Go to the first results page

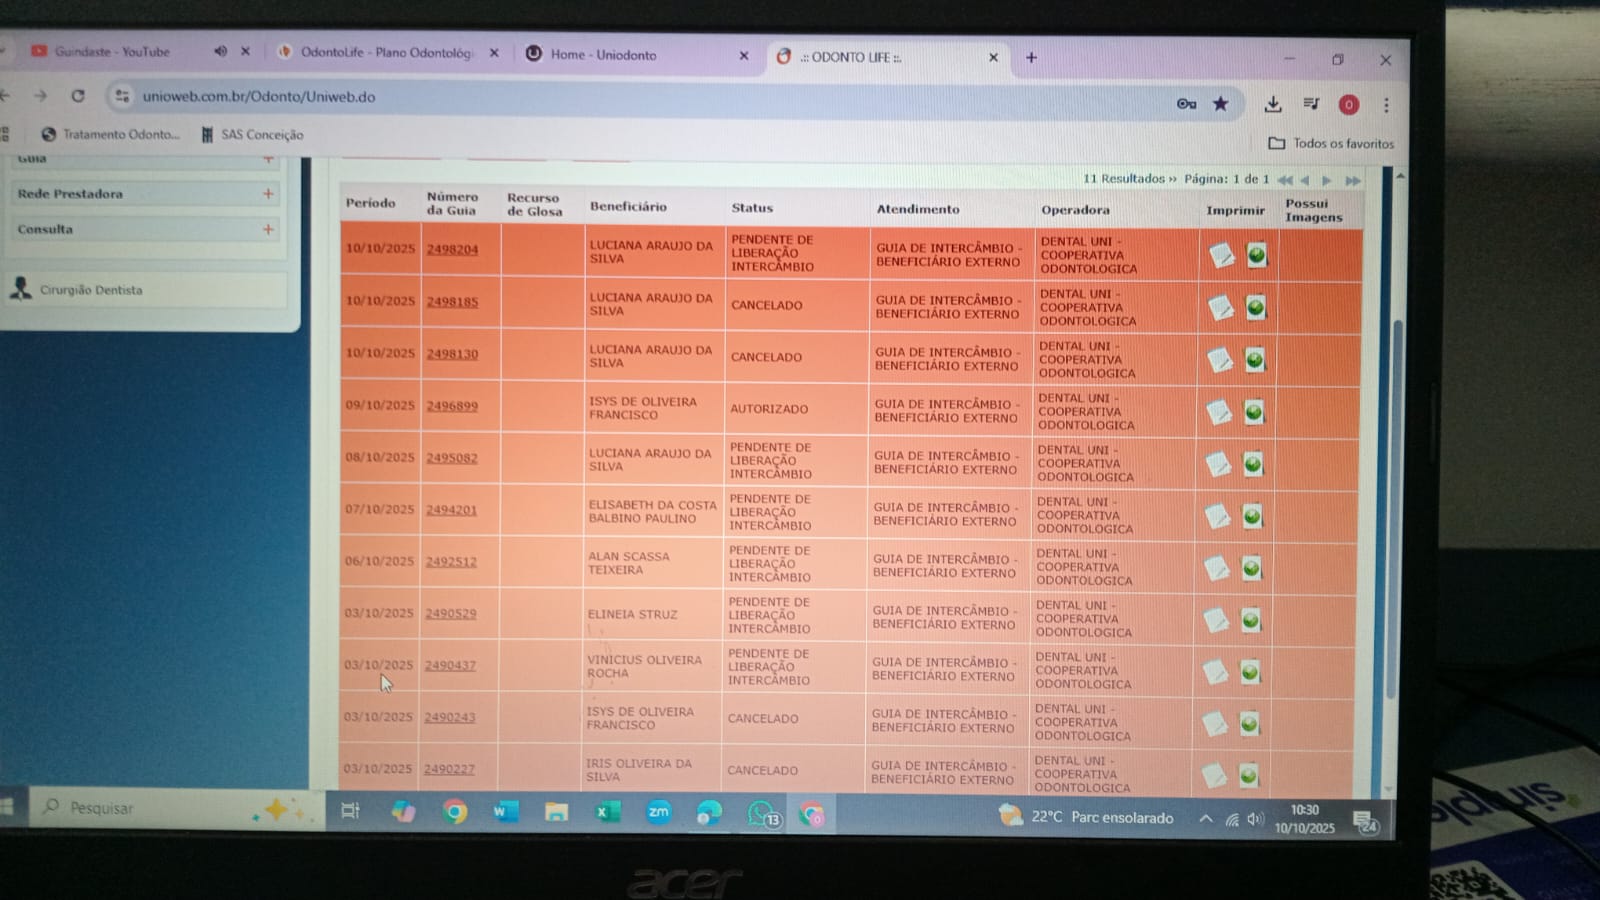click(1285, 180)
